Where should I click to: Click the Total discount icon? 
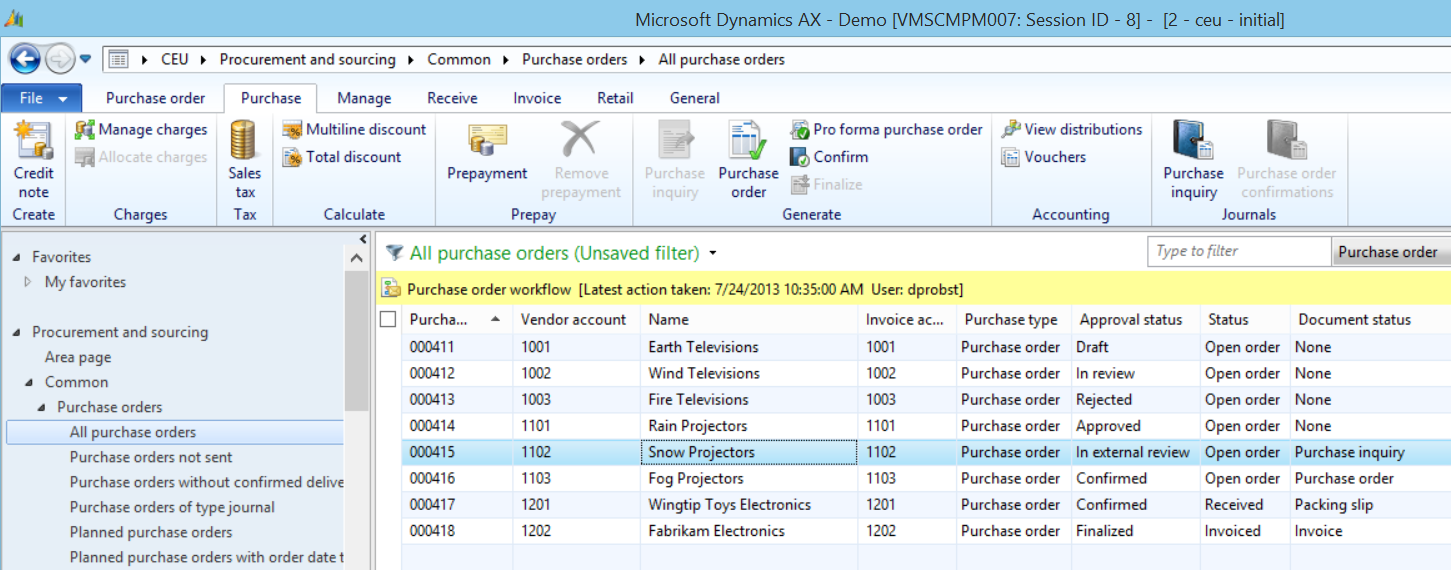click(x=292, y=157)
